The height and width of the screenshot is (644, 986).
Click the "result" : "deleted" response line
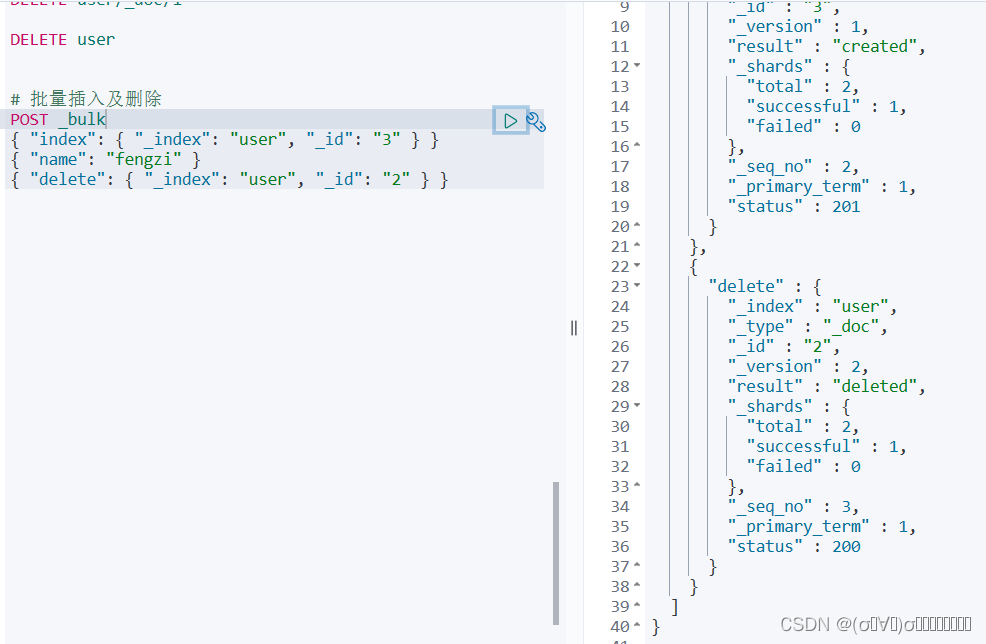click(x=826, y=387)
